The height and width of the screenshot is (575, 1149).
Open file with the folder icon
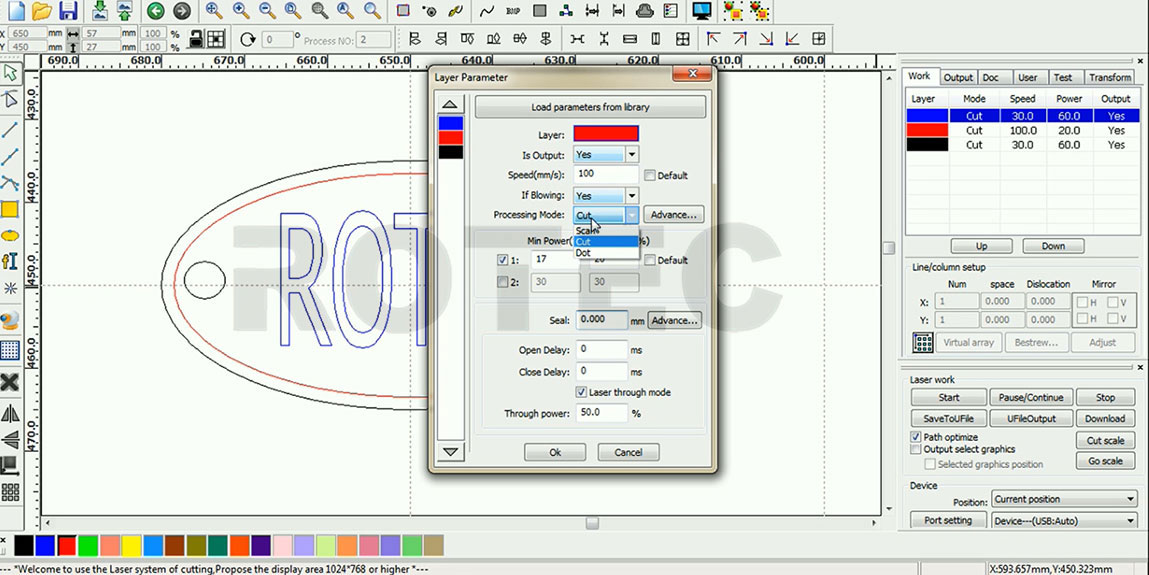41,11
